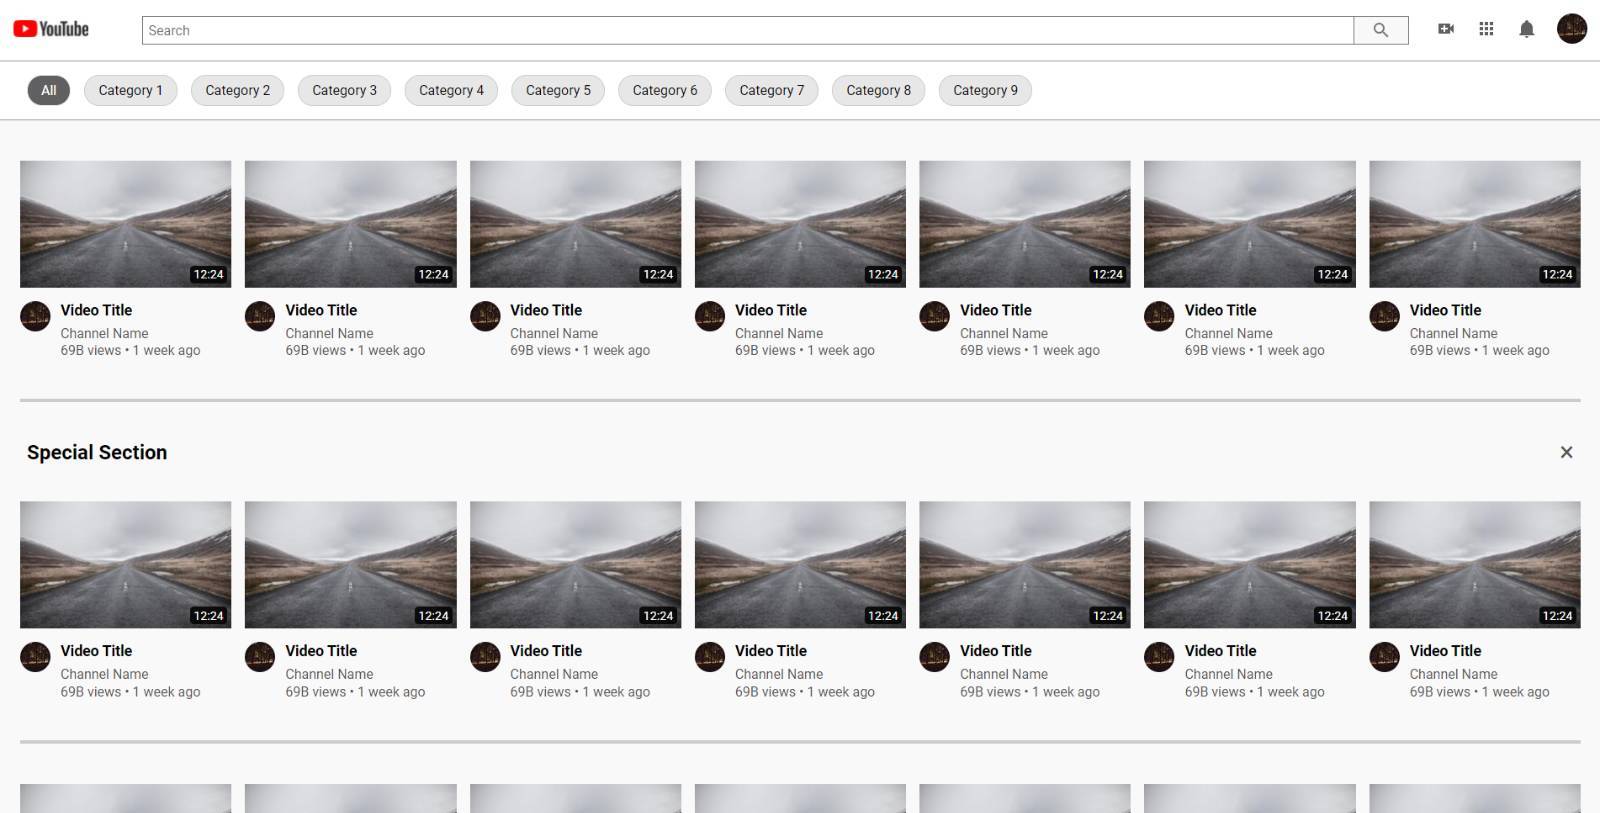This screenshot has height=813, width=1600.
Task: Click channel avatar of last Special Section video
Action: point(1384,657)
